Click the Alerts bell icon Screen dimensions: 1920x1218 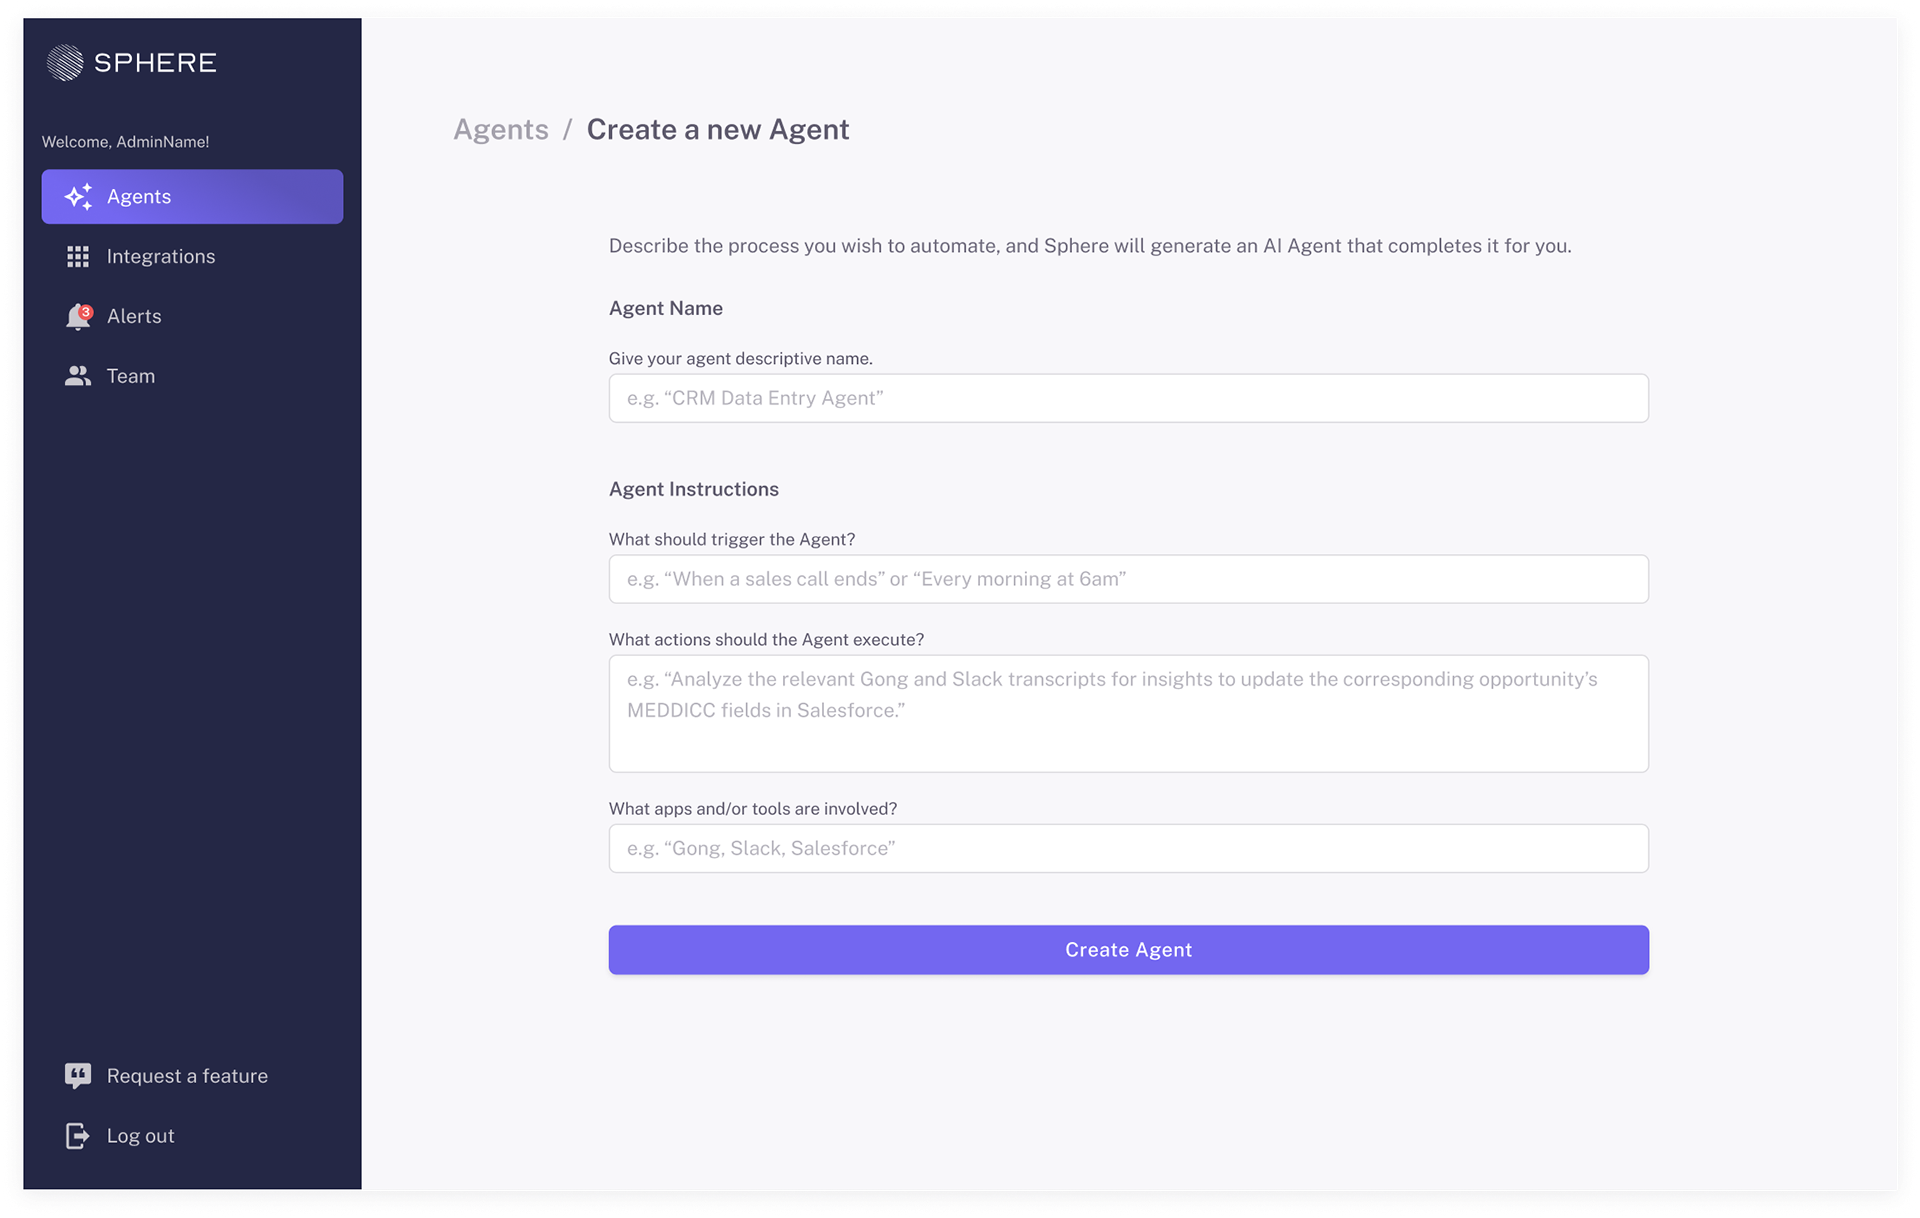click(76, 318)
